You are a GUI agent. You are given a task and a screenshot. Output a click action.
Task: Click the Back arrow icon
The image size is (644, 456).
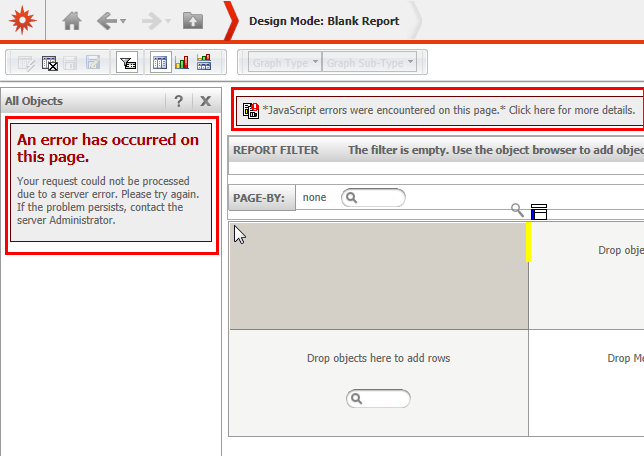[107, 21]
